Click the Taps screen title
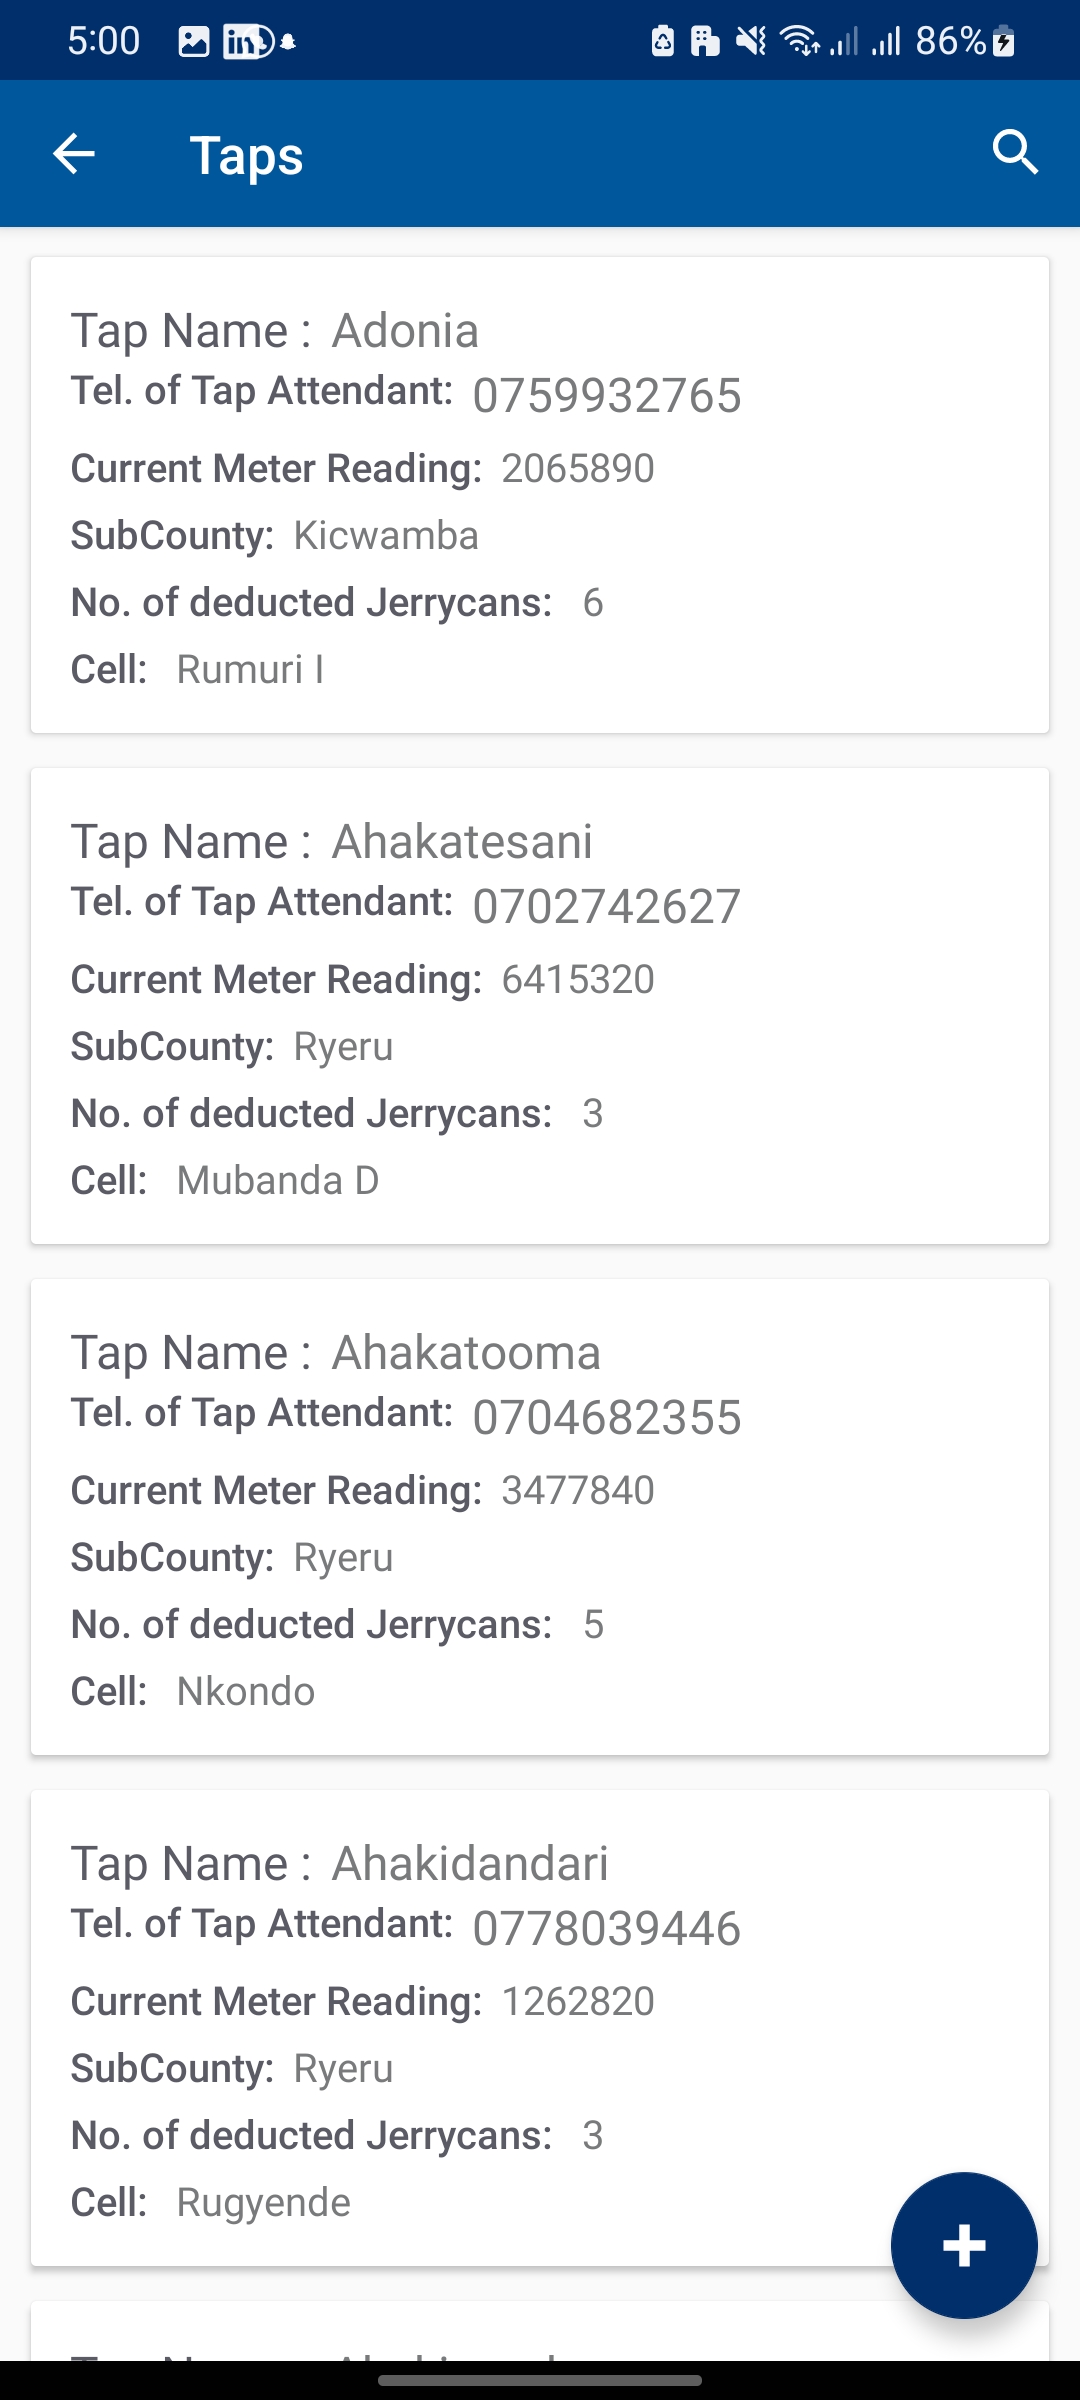Viewport: 1080px width, 2400px height. (x=246, y=156)
